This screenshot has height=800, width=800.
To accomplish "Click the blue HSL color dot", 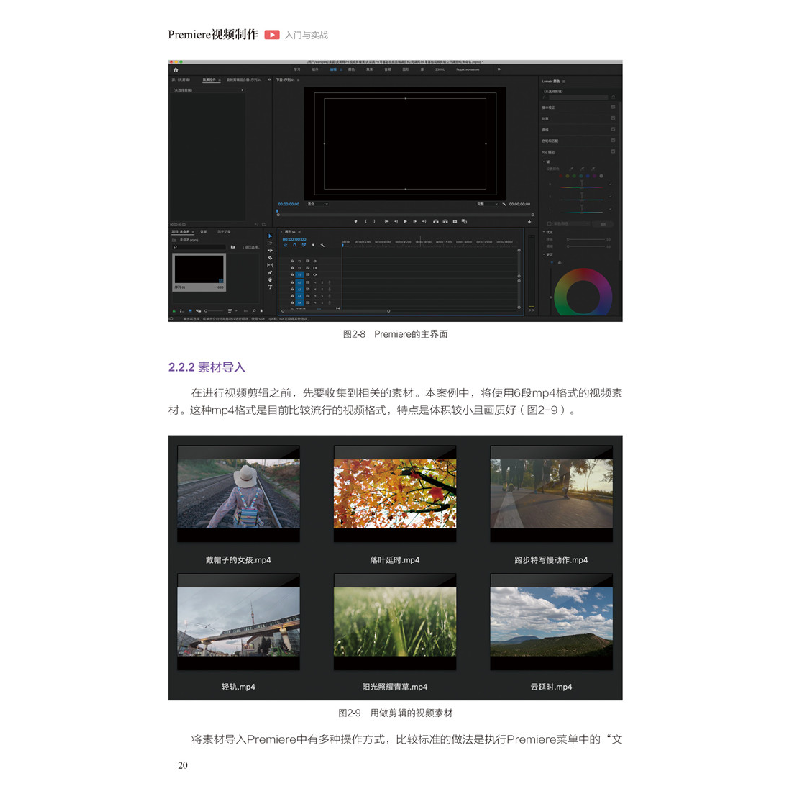I will pos(588,176).
